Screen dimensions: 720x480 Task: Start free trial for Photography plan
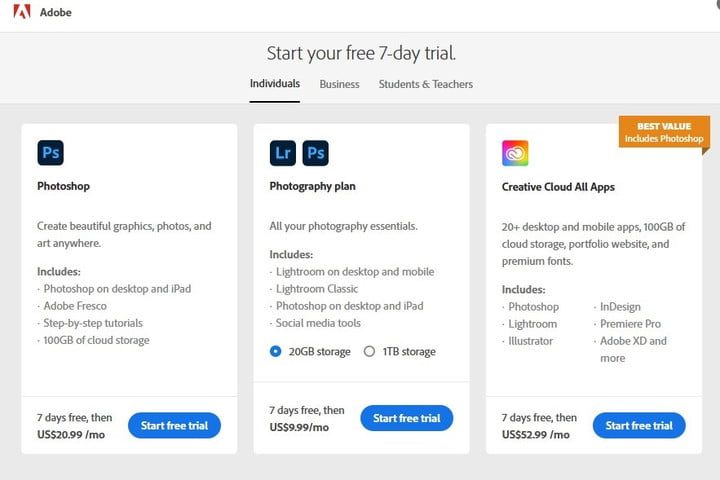coord(406,418)
